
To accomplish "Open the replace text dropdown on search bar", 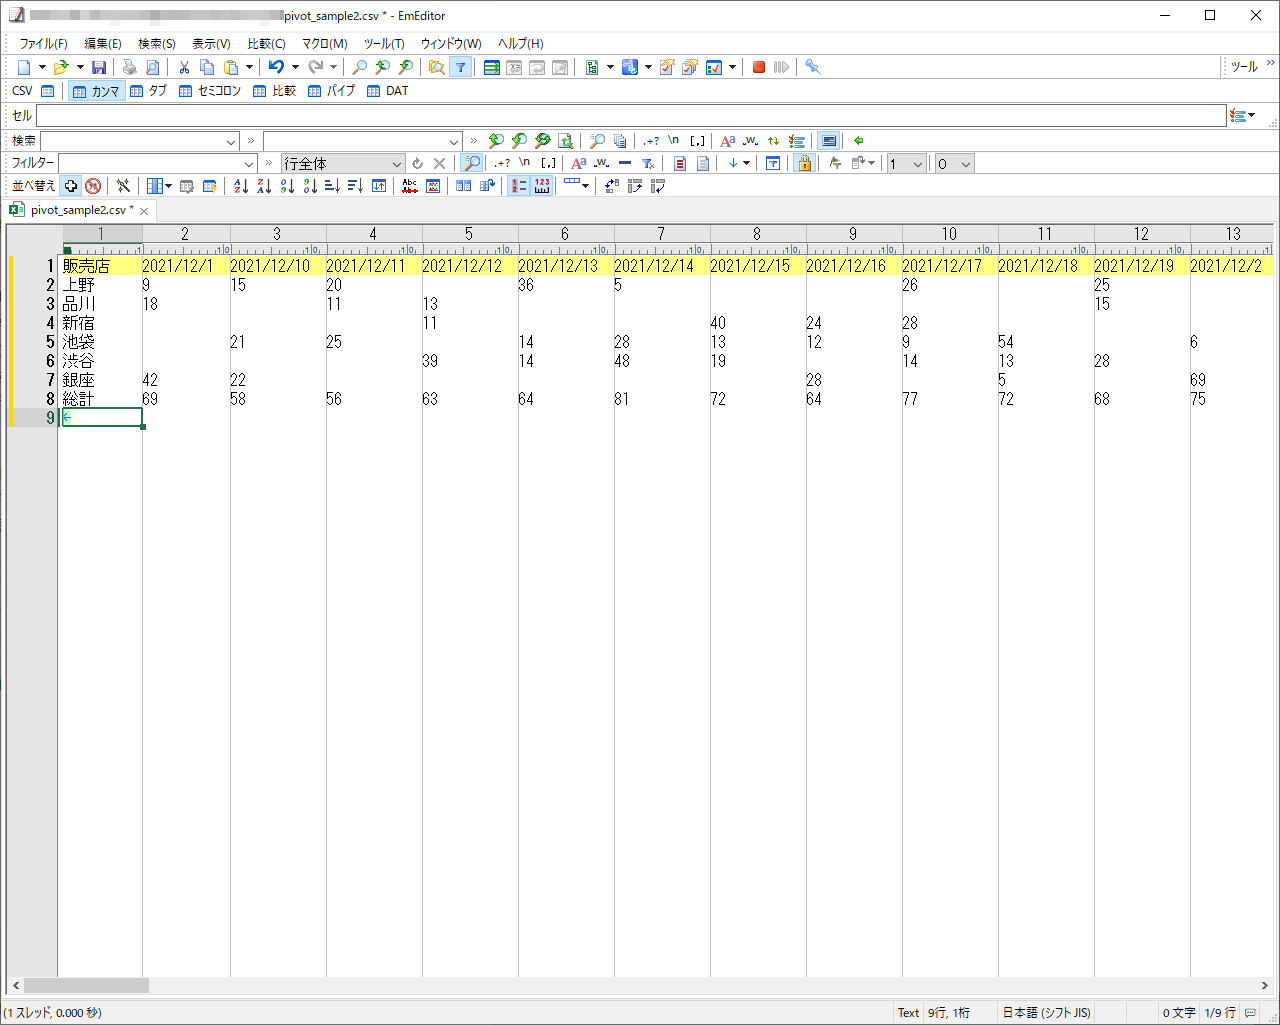I will tap(454, 142).
